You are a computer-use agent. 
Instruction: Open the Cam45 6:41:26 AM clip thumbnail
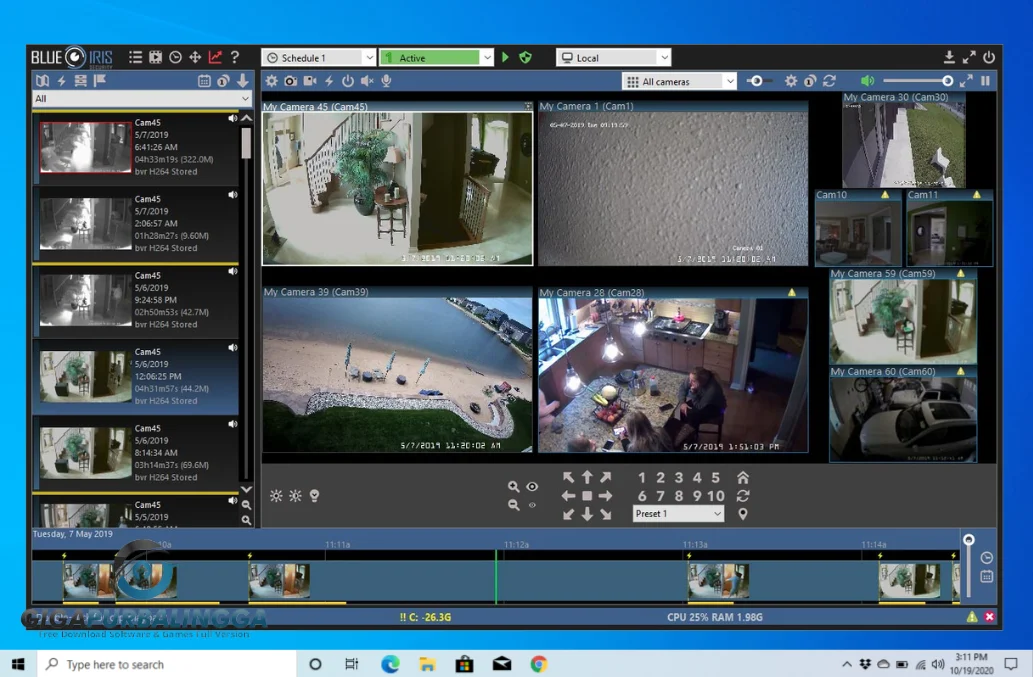85,147
